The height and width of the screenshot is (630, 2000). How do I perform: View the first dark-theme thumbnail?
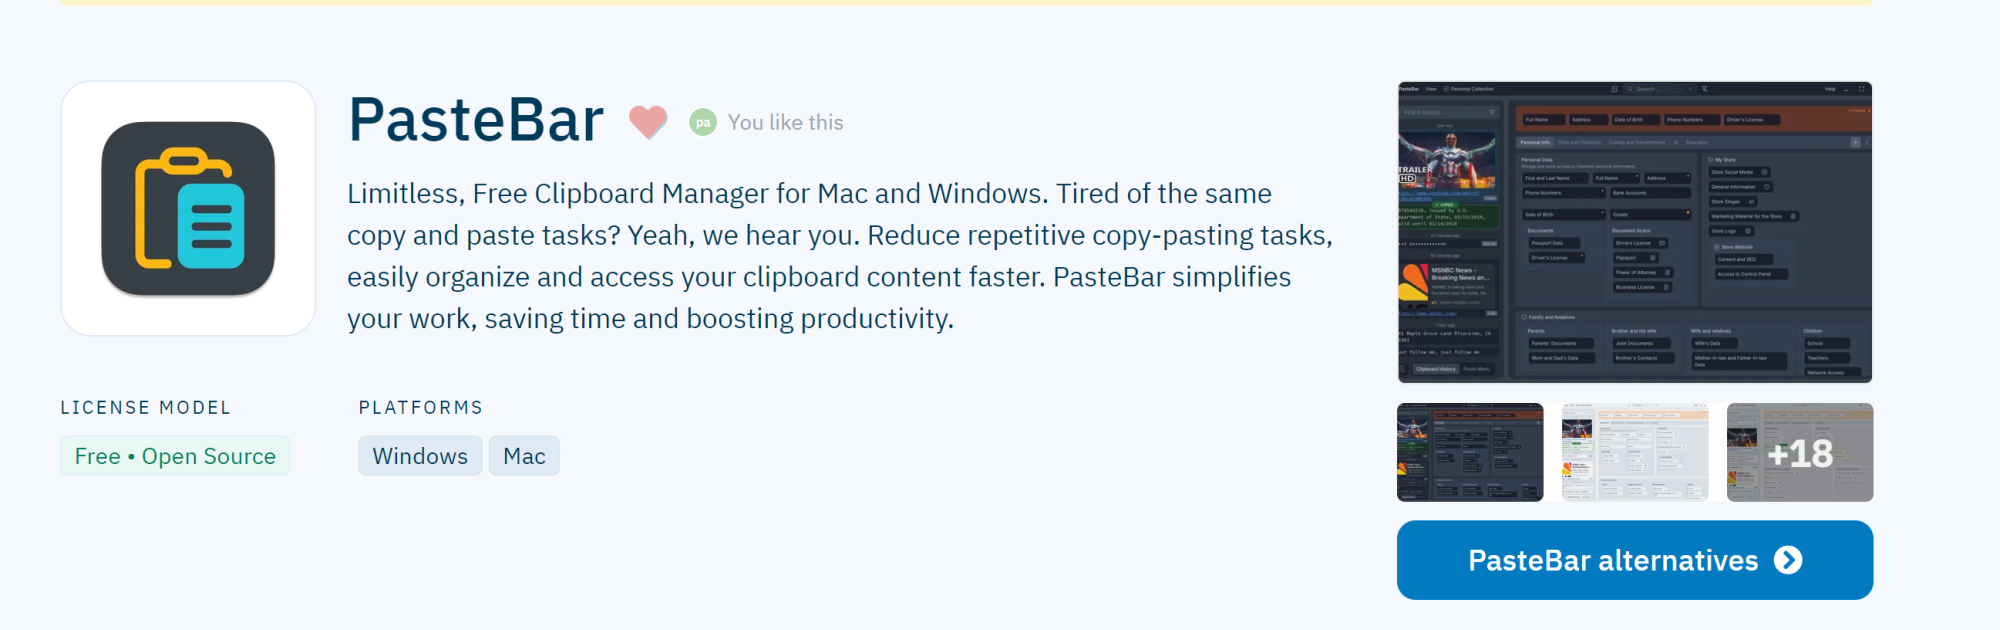click(1470, 452)
